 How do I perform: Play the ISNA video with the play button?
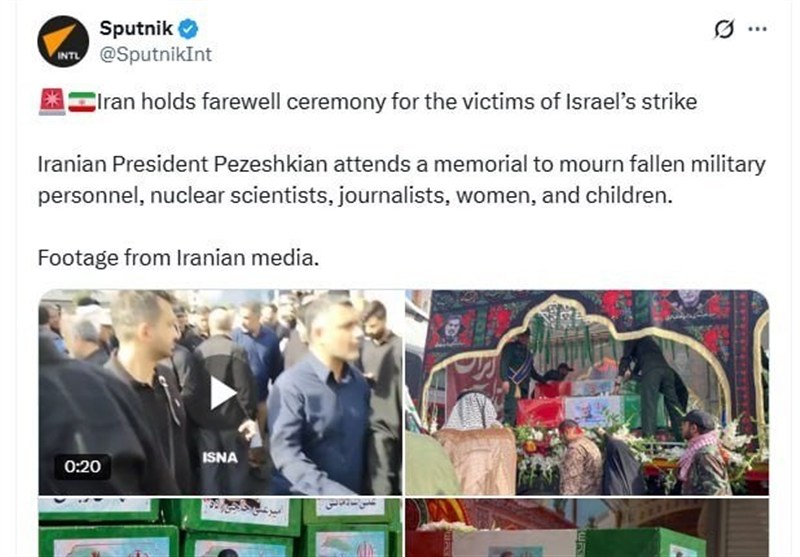(222, 393)
